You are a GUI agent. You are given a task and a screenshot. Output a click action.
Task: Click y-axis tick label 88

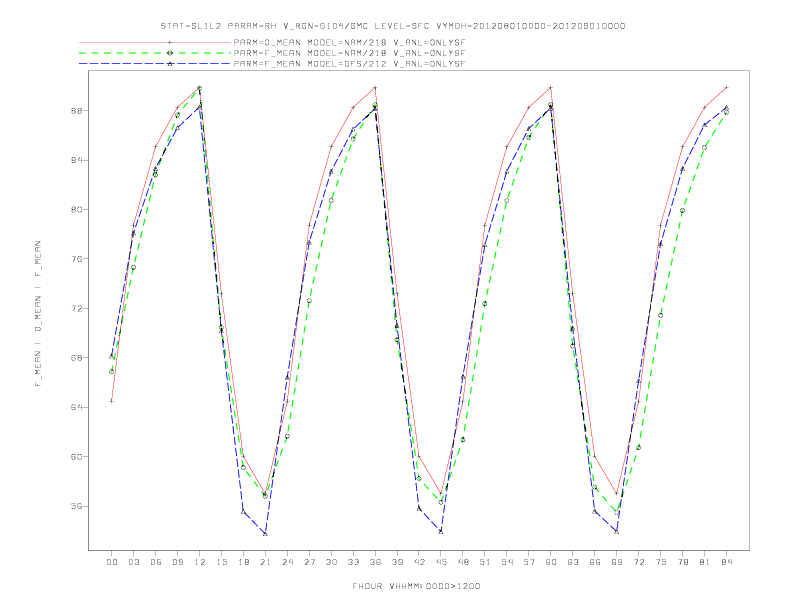(77, 111)
